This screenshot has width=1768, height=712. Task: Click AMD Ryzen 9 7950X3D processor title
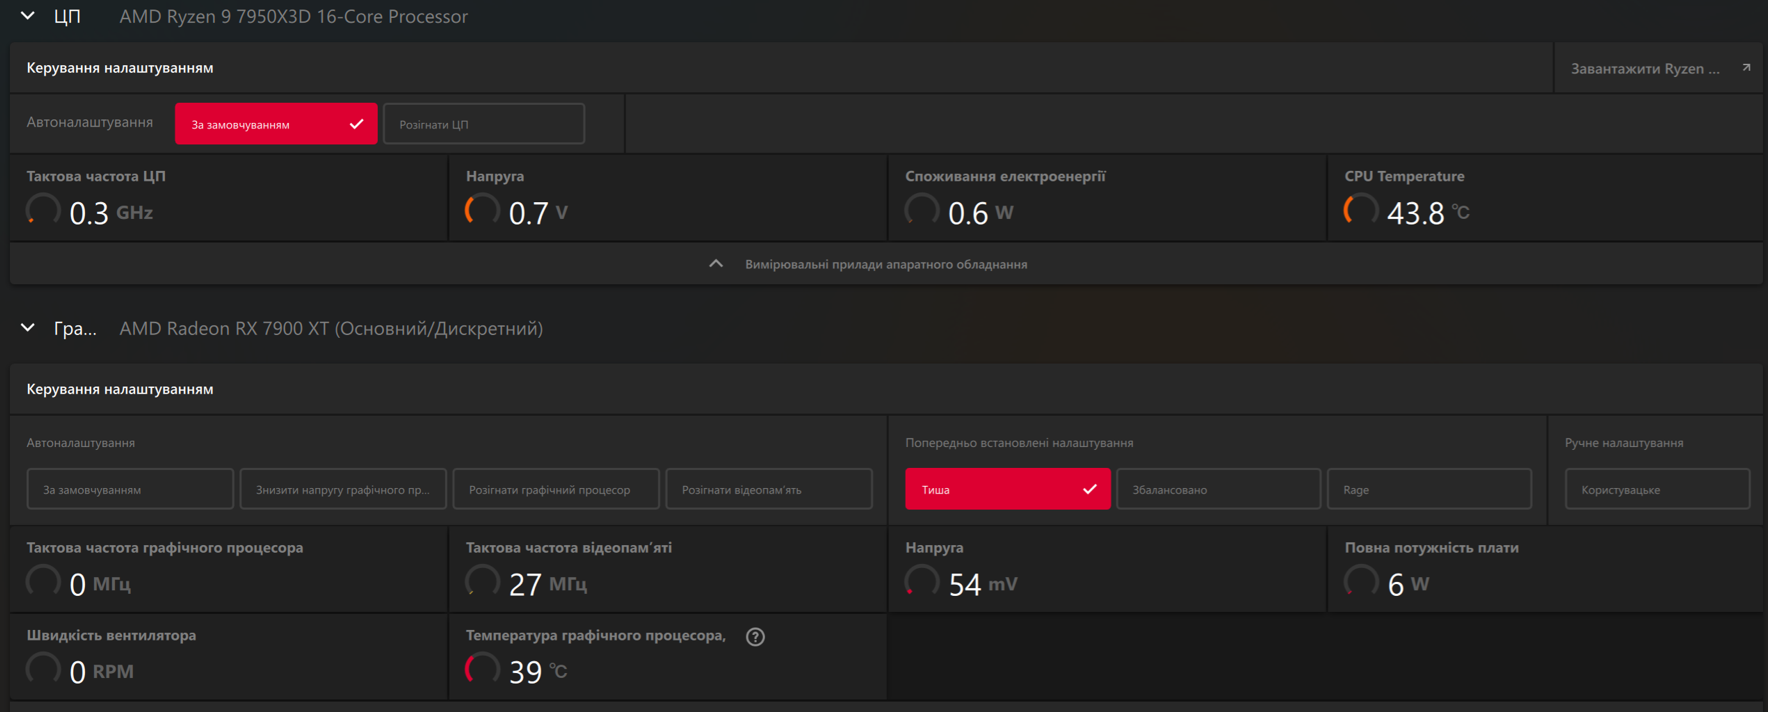[293, 16]
